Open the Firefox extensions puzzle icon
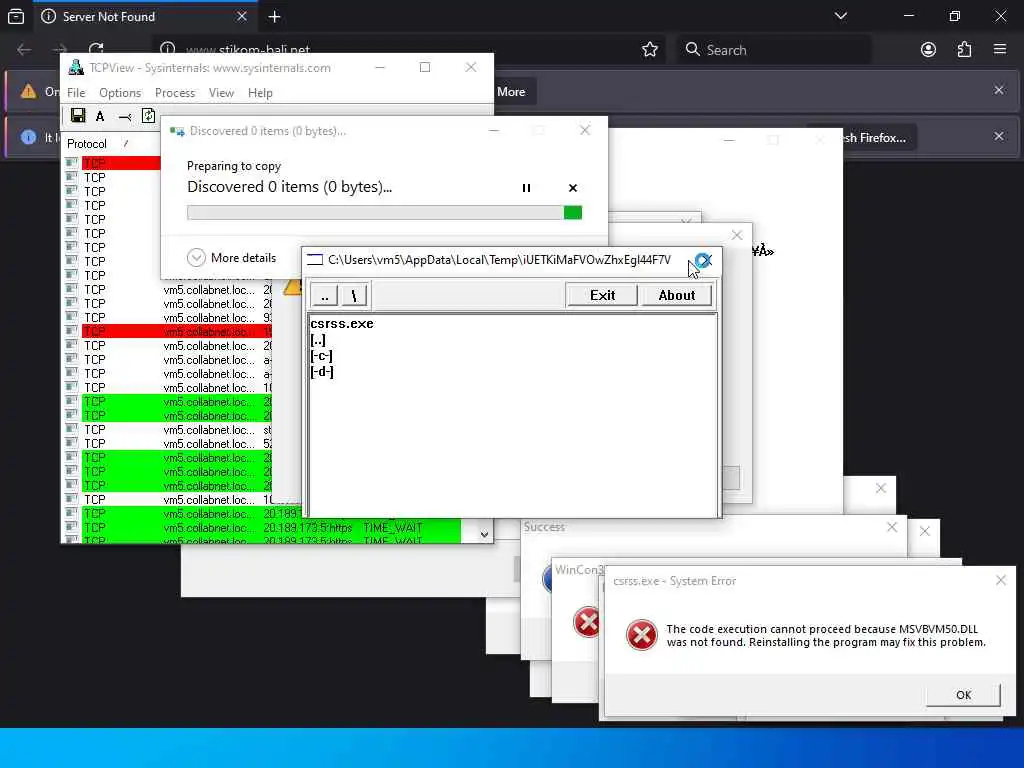 [x=964, y=50]
